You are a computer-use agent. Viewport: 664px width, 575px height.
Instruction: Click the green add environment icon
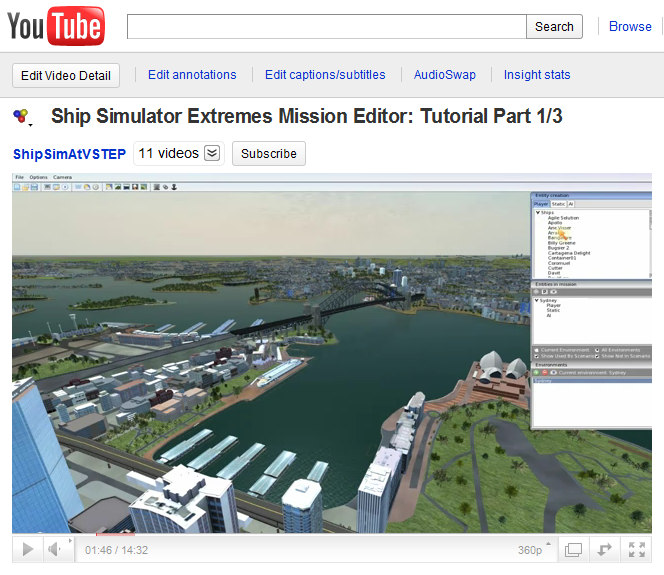pos(536,373)
